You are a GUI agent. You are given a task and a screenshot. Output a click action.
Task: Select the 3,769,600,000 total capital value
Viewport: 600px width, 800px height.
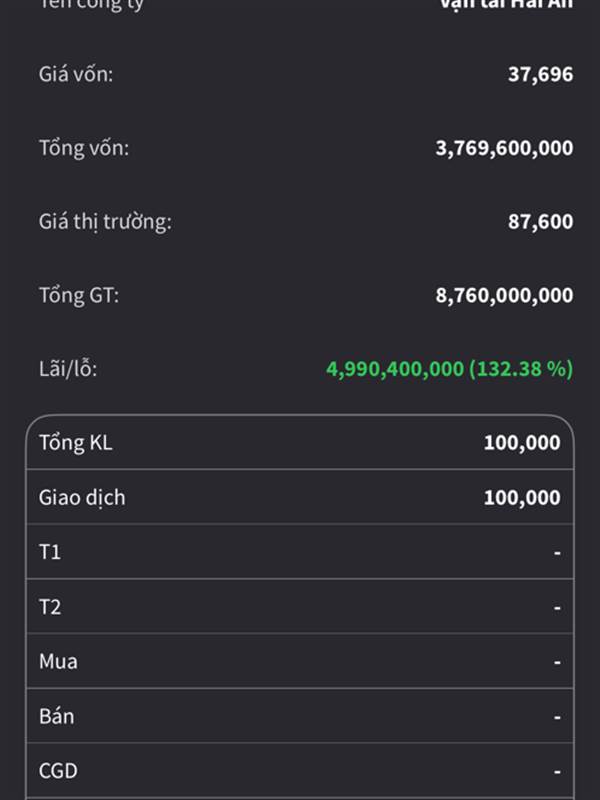[x=504, y=148]
